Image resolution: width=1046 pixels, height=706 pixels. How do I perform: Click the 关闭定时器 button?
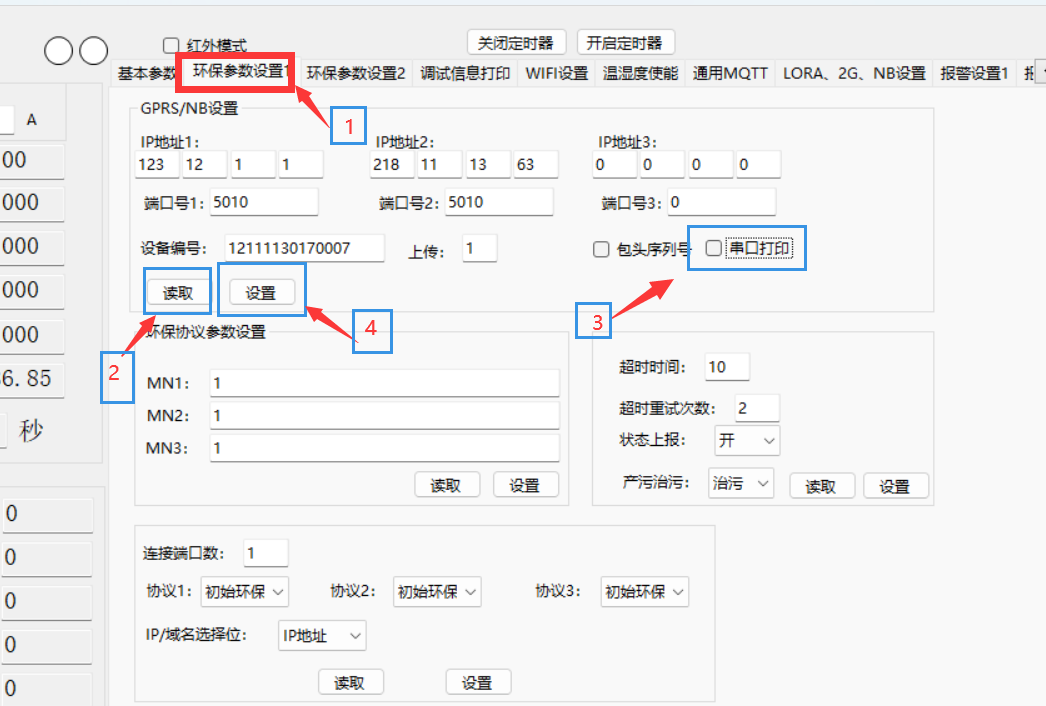pyautogui.click(x=516, y=43)
